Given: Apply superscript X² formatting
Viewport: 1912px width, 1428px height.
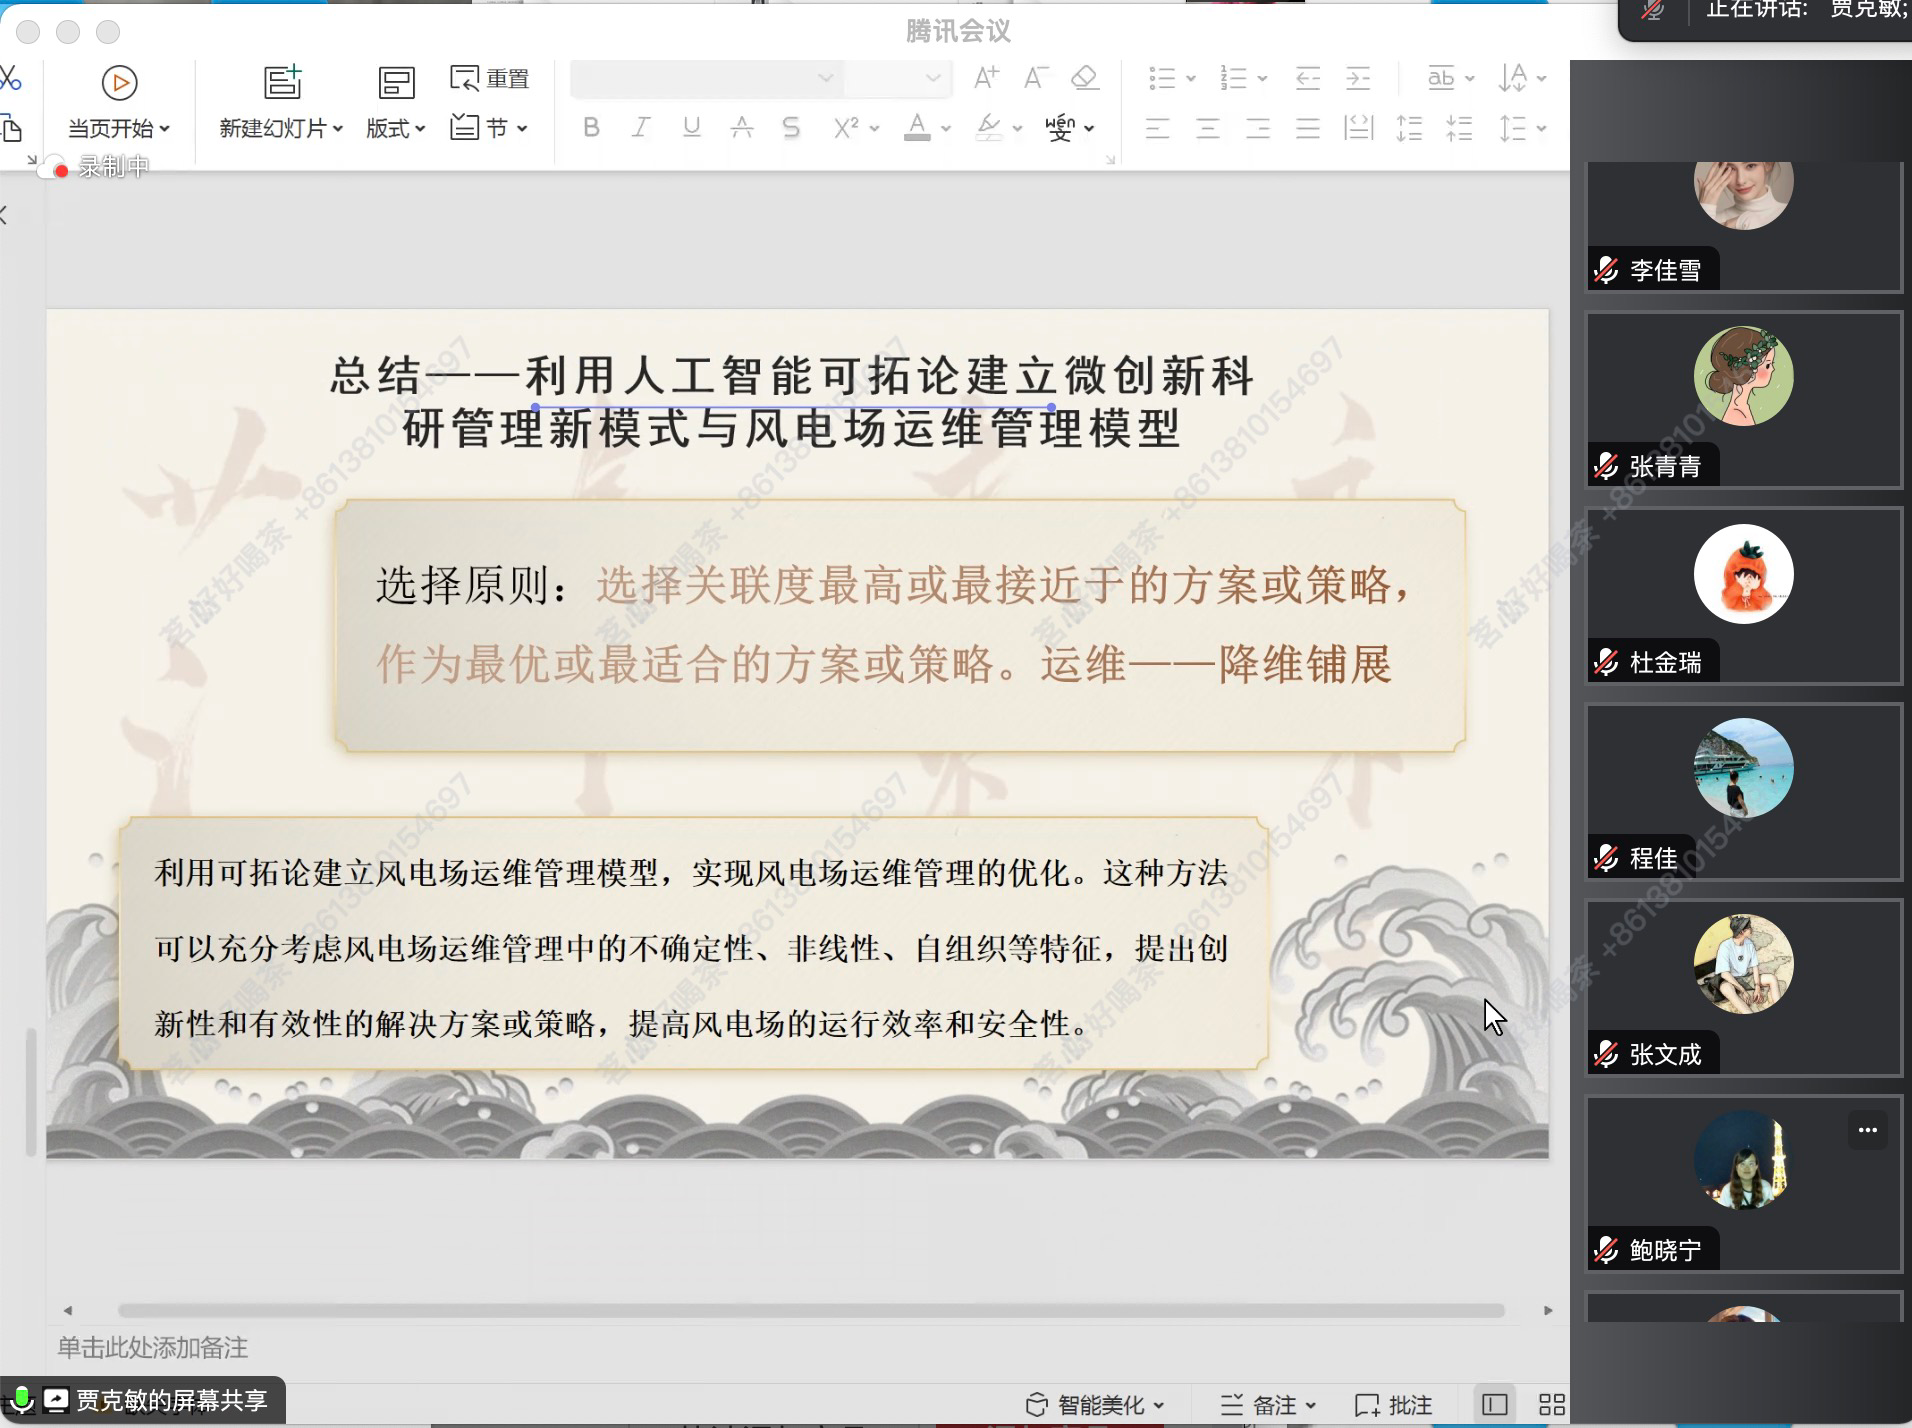Looking at the screenshot, I should click(846, 128).
